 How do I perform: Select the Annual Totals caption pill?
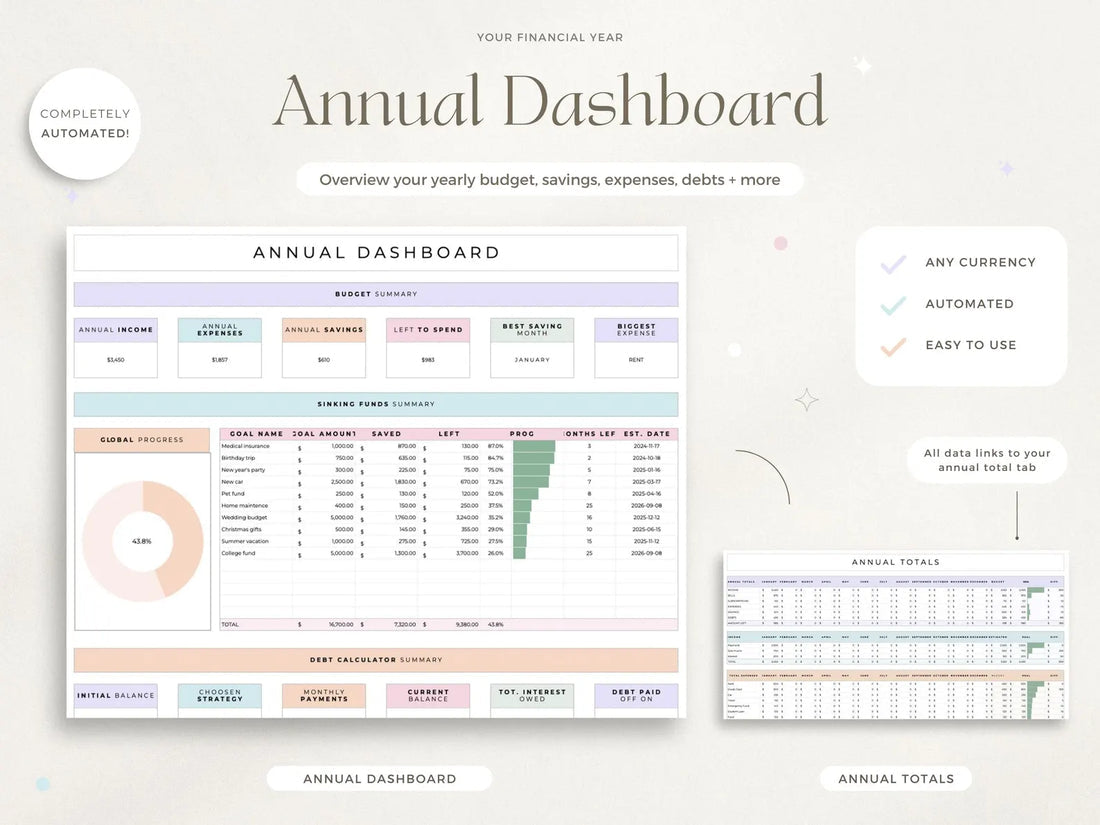point(895,779)
